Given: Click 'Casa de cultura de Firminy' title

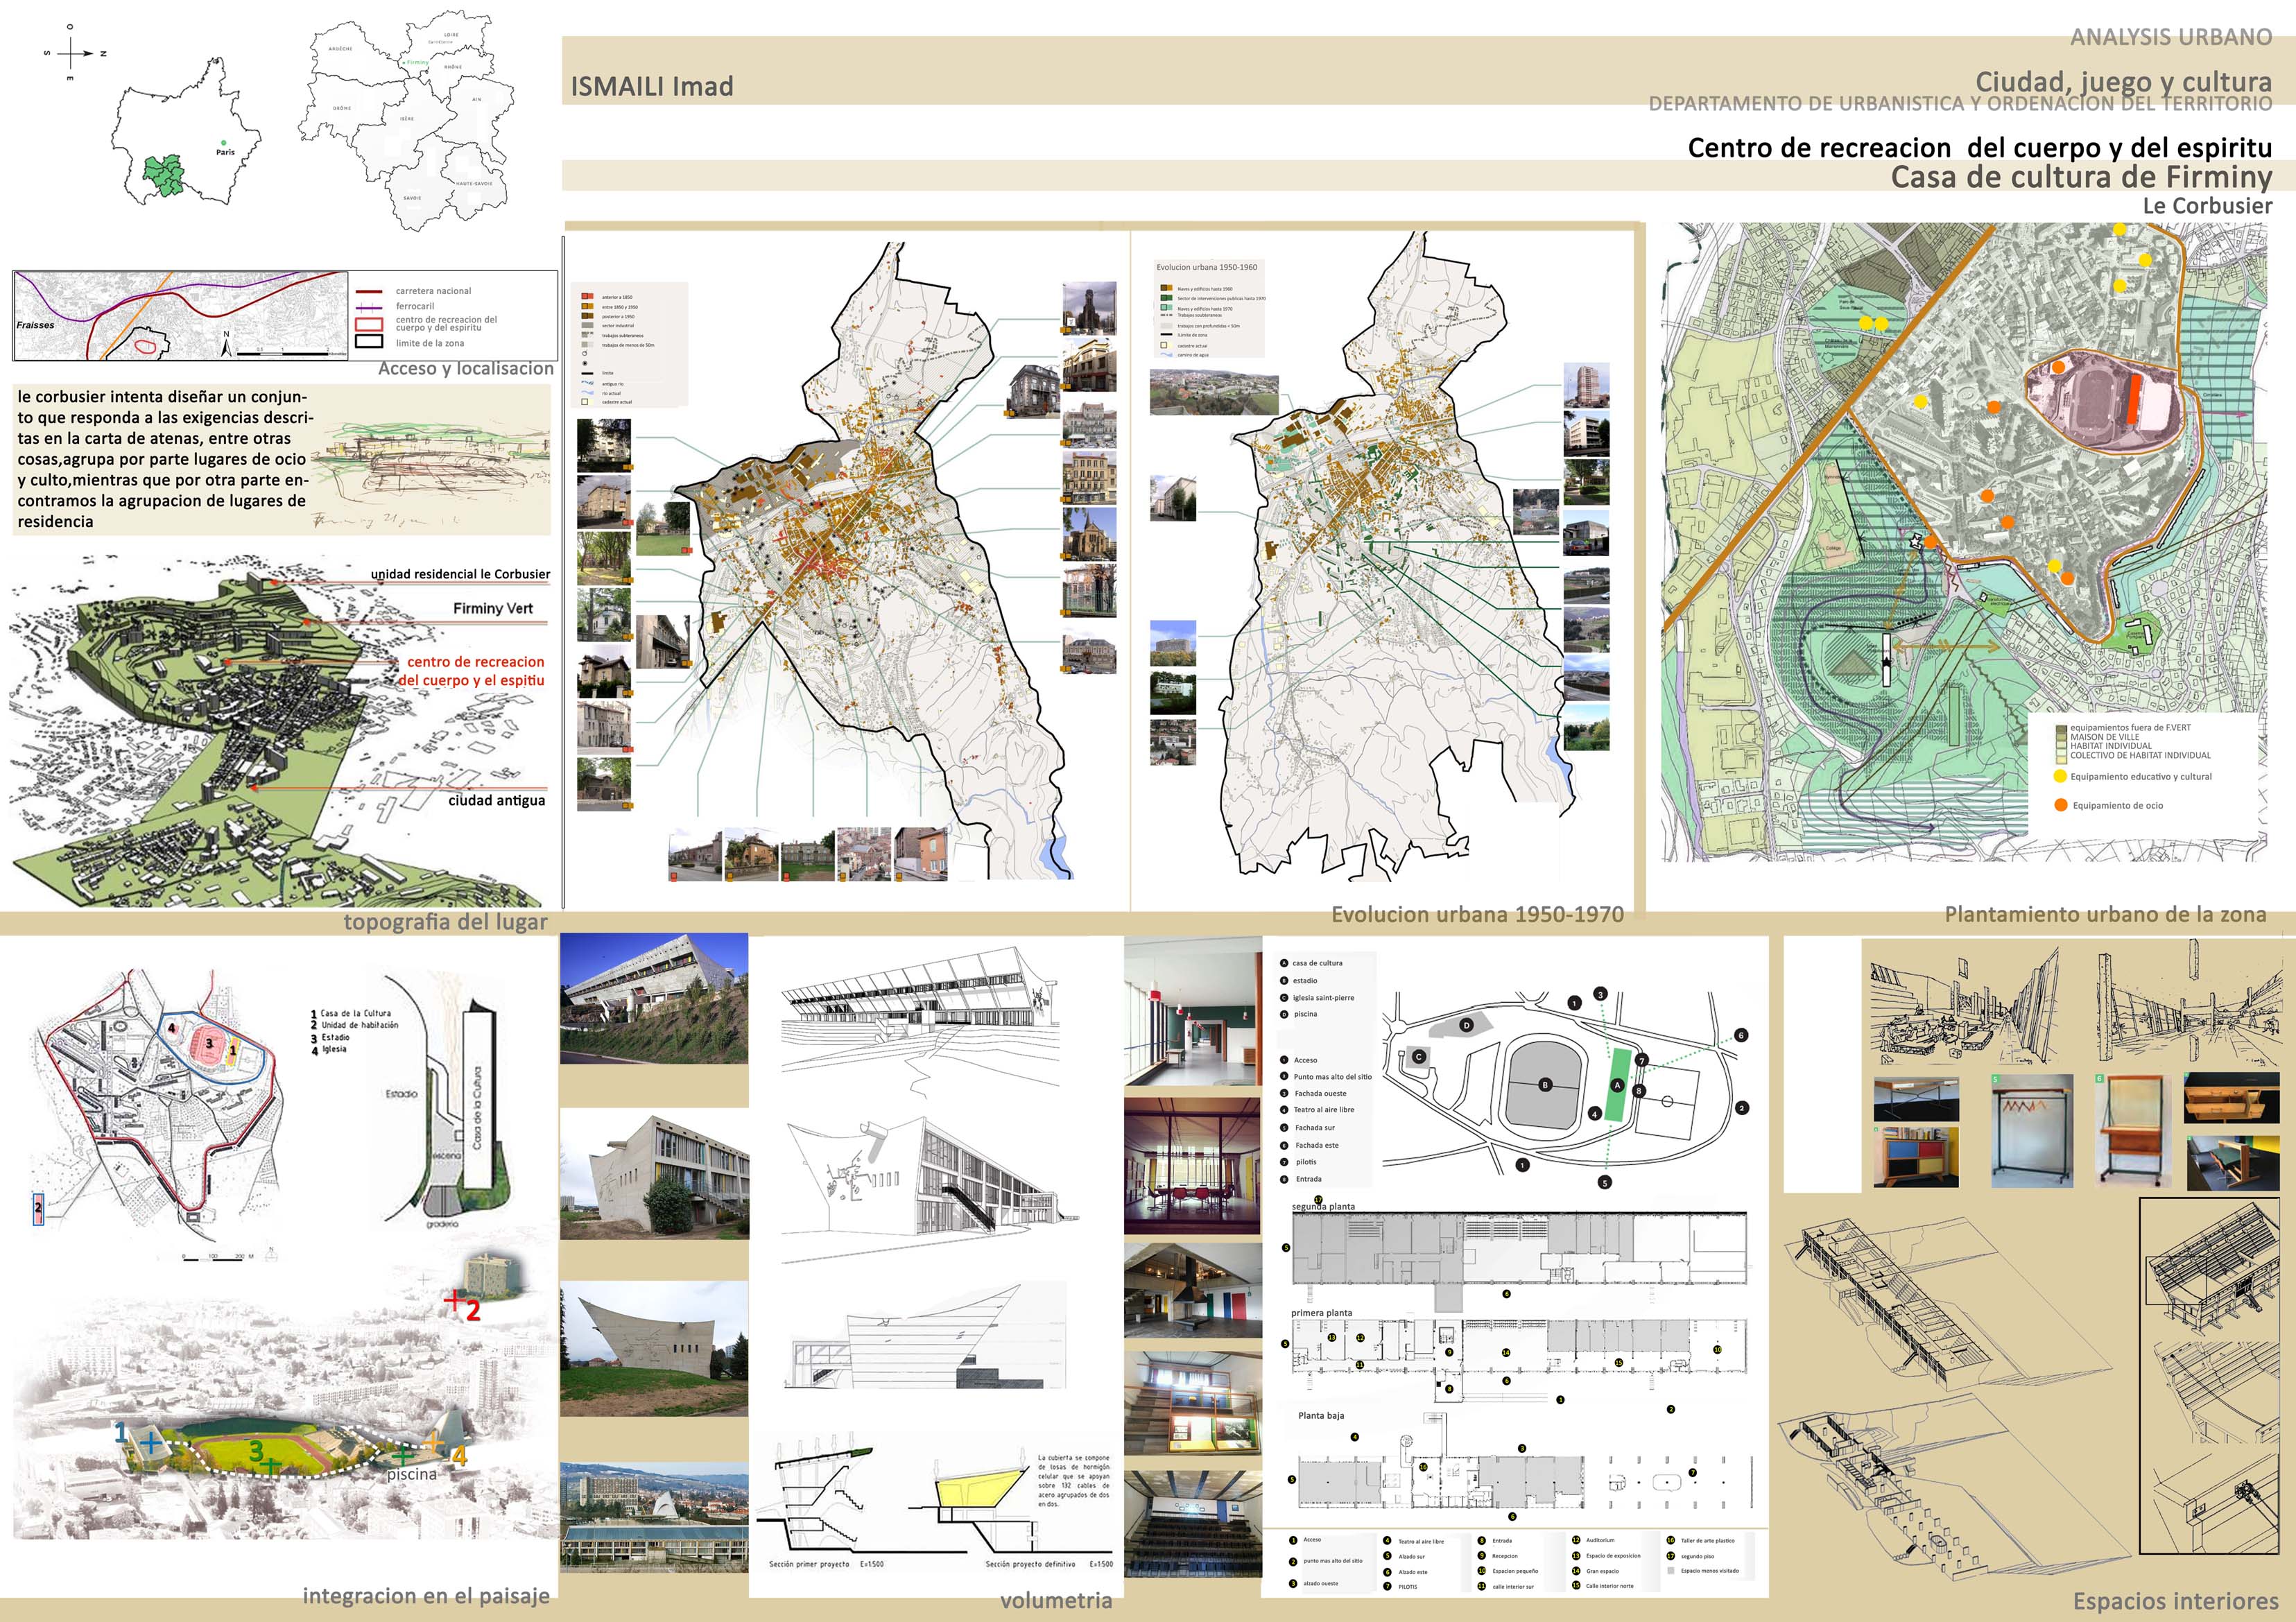Looking at the screenshot, I should pyautogui.click(x=2081, y=177).
